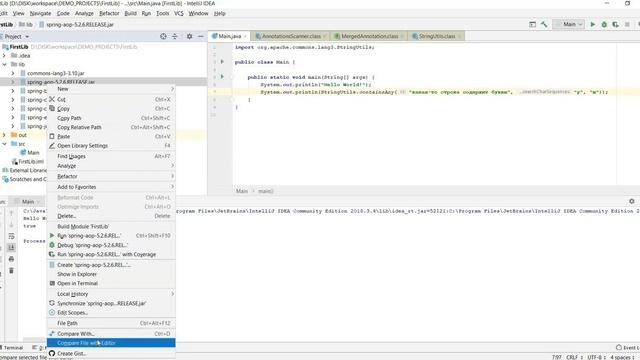Switch to StringUtils.class tab
The image size is (640, 360).
point(437,36)
